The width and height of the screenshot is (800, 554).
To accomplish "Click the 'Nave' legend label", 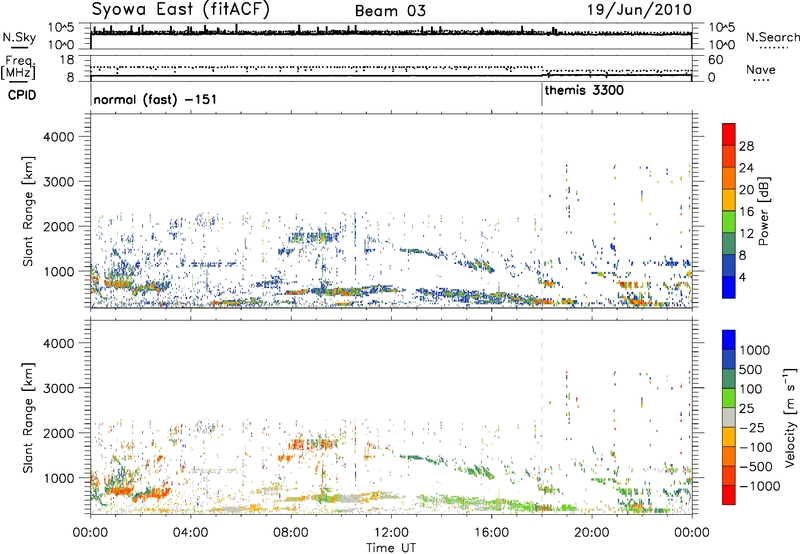I will 761,69.
